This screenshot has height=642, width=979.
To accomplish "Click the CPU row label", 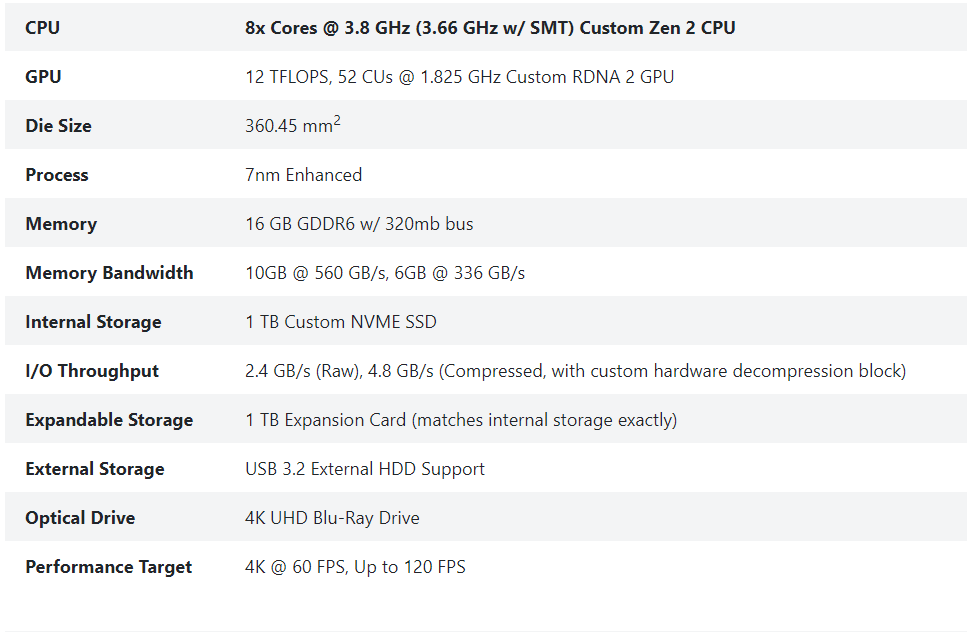I will tap(42, 28).
